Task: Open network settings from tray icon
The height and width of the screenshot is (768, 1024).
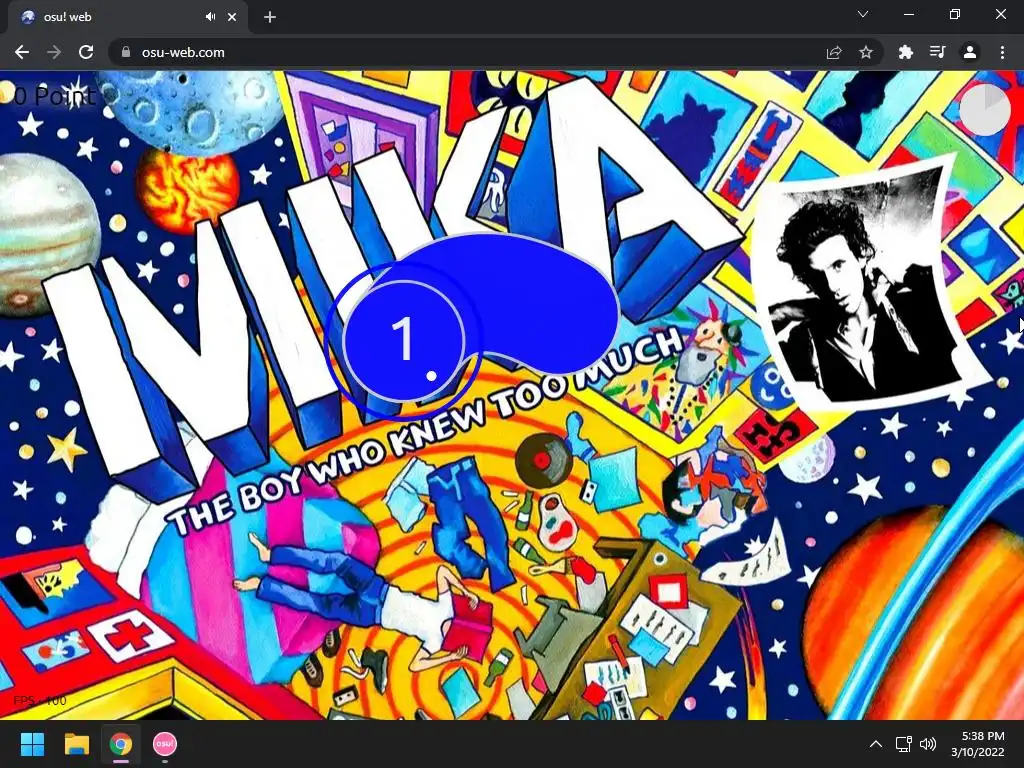Action: pyautogui.click(x=904, y=744)
